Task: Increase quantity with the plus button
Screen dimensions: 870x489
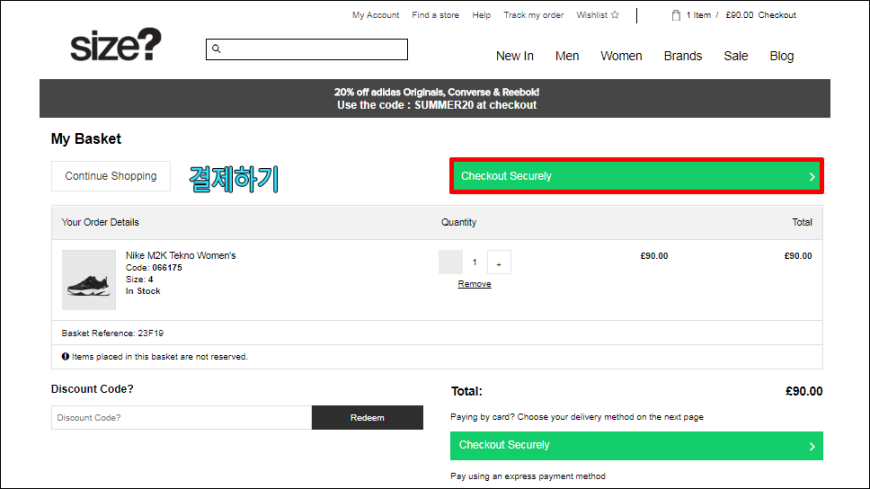Action: 499,263
